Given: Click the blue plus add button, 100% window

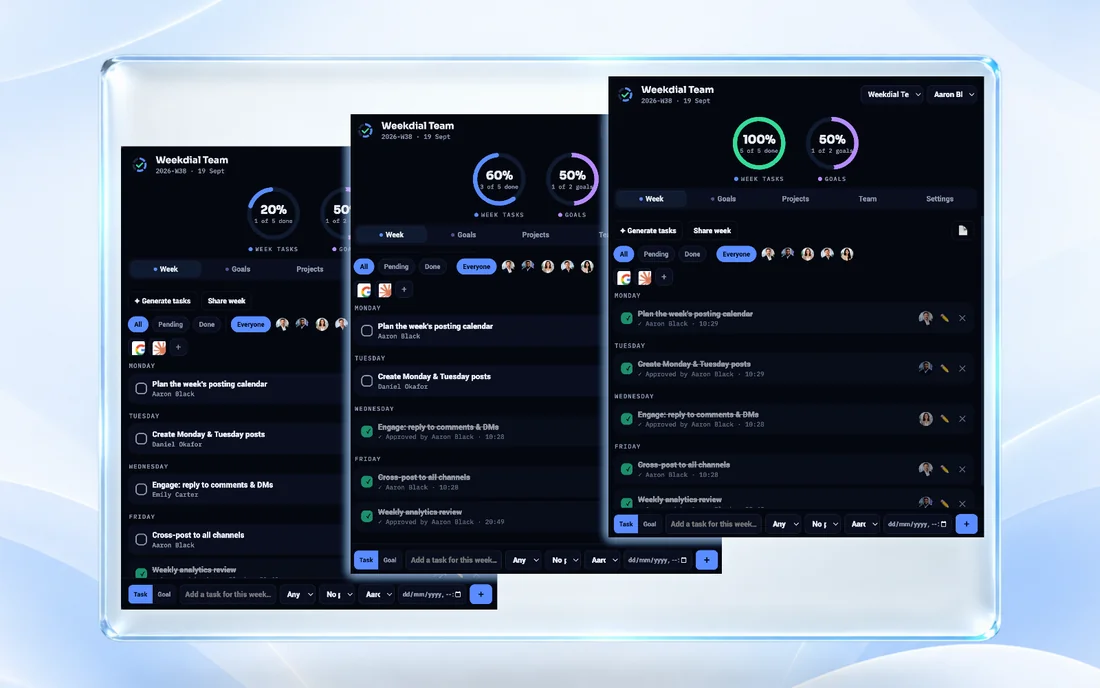Looking at the screenshot, I should point(966,524).
